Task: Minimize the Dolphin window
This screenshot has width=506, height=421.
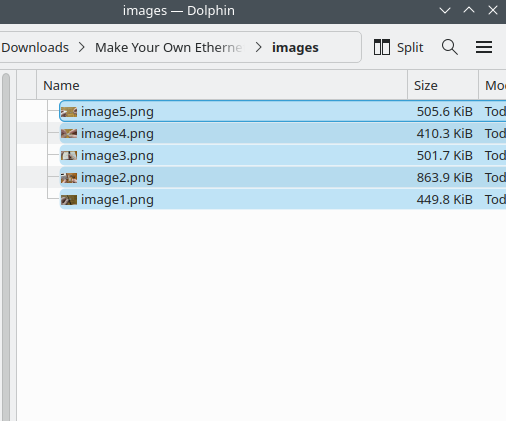Action: pyautogui.click(x=445, y=10)
